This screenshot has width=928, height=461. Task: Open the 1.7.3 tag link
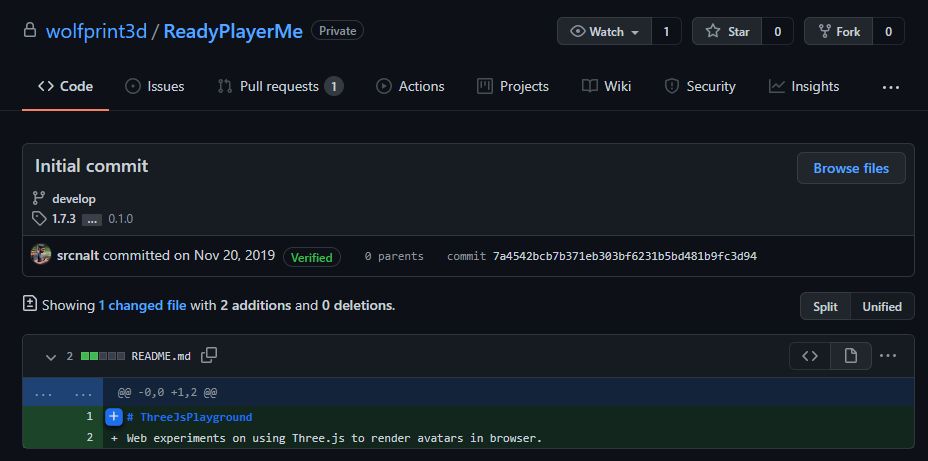coord(64,219)
